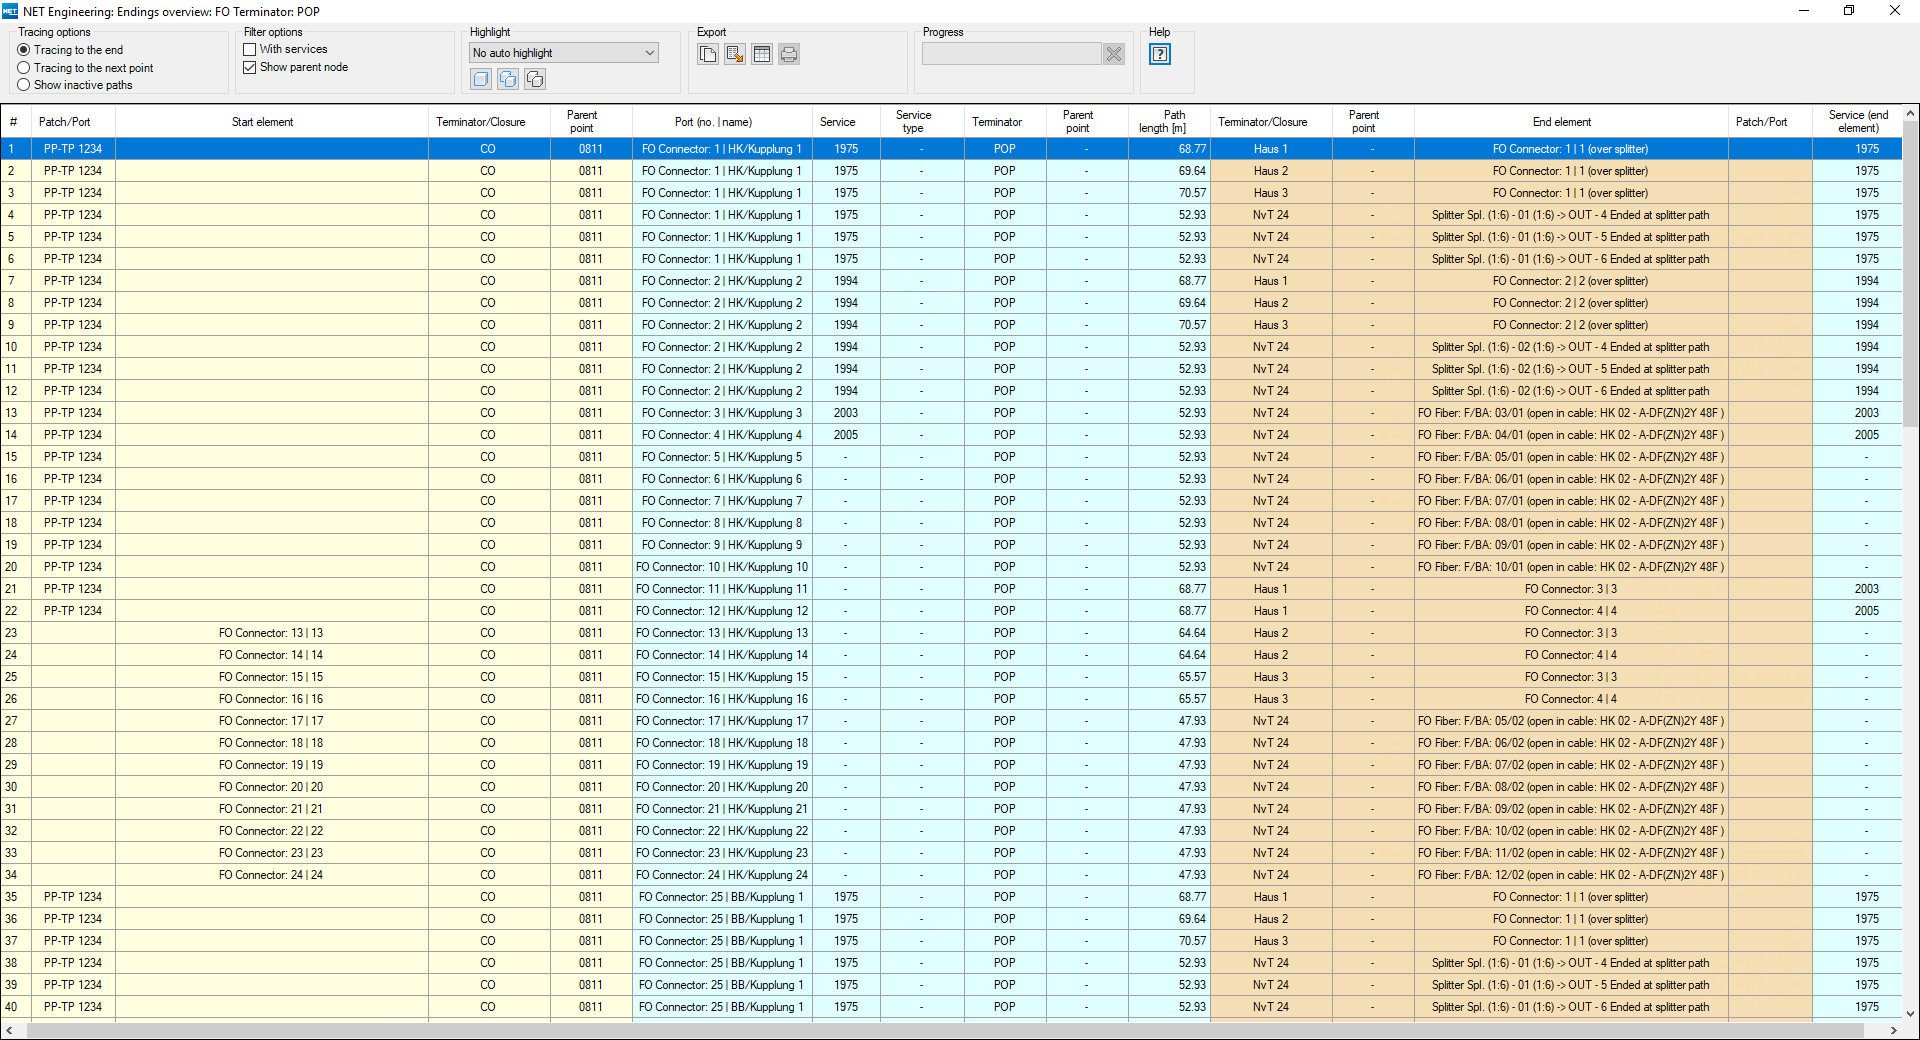This screenshot has height=1040, width=1920.
Task: Click the gray cubes highlight icon
Action: point(535,79)
